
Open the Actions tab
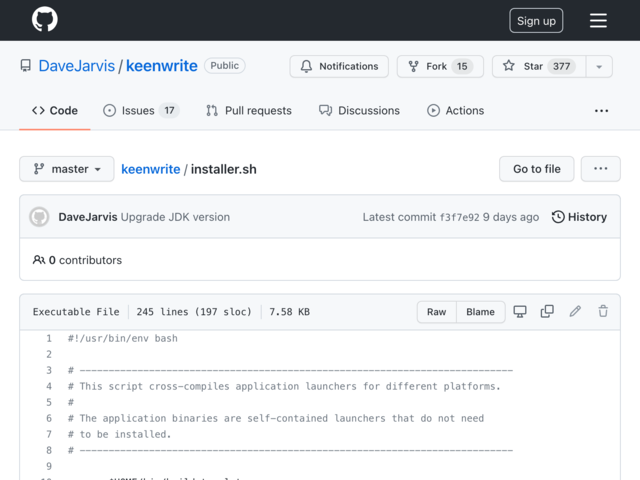pyautogui.click(x=456, y=111)
